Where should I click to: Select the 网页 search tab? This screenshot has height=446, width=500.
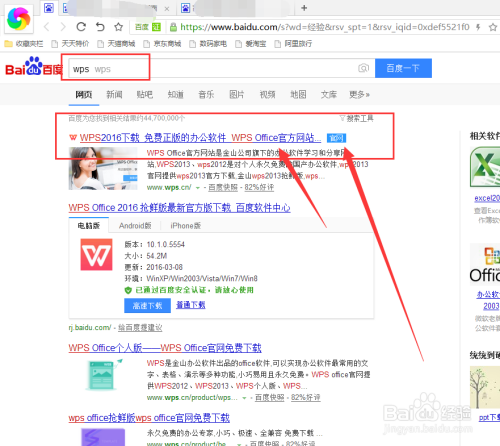pos(84,95)
